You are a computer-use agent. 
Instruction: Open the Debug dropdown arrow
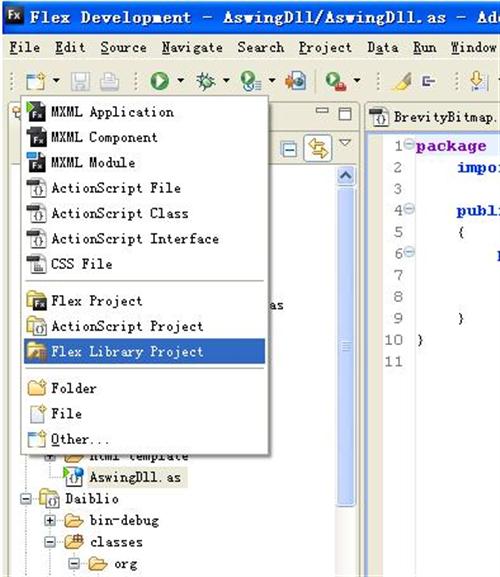coord(226,79)
